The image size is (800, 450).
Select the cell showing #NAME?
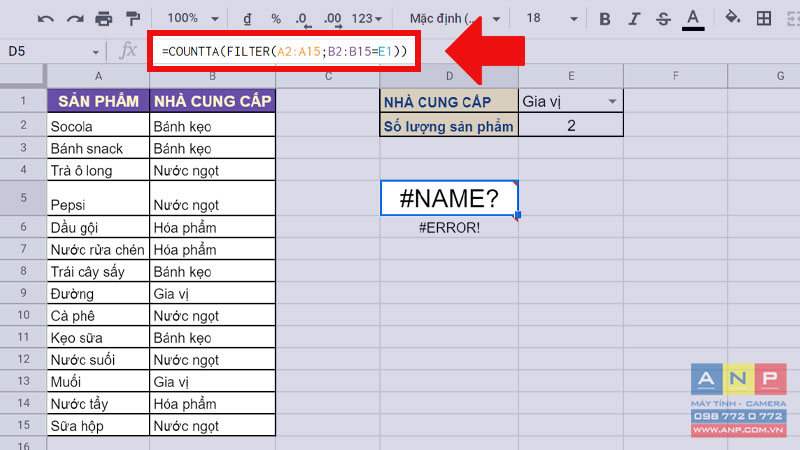pyautogui.click(x=449, y=198)
